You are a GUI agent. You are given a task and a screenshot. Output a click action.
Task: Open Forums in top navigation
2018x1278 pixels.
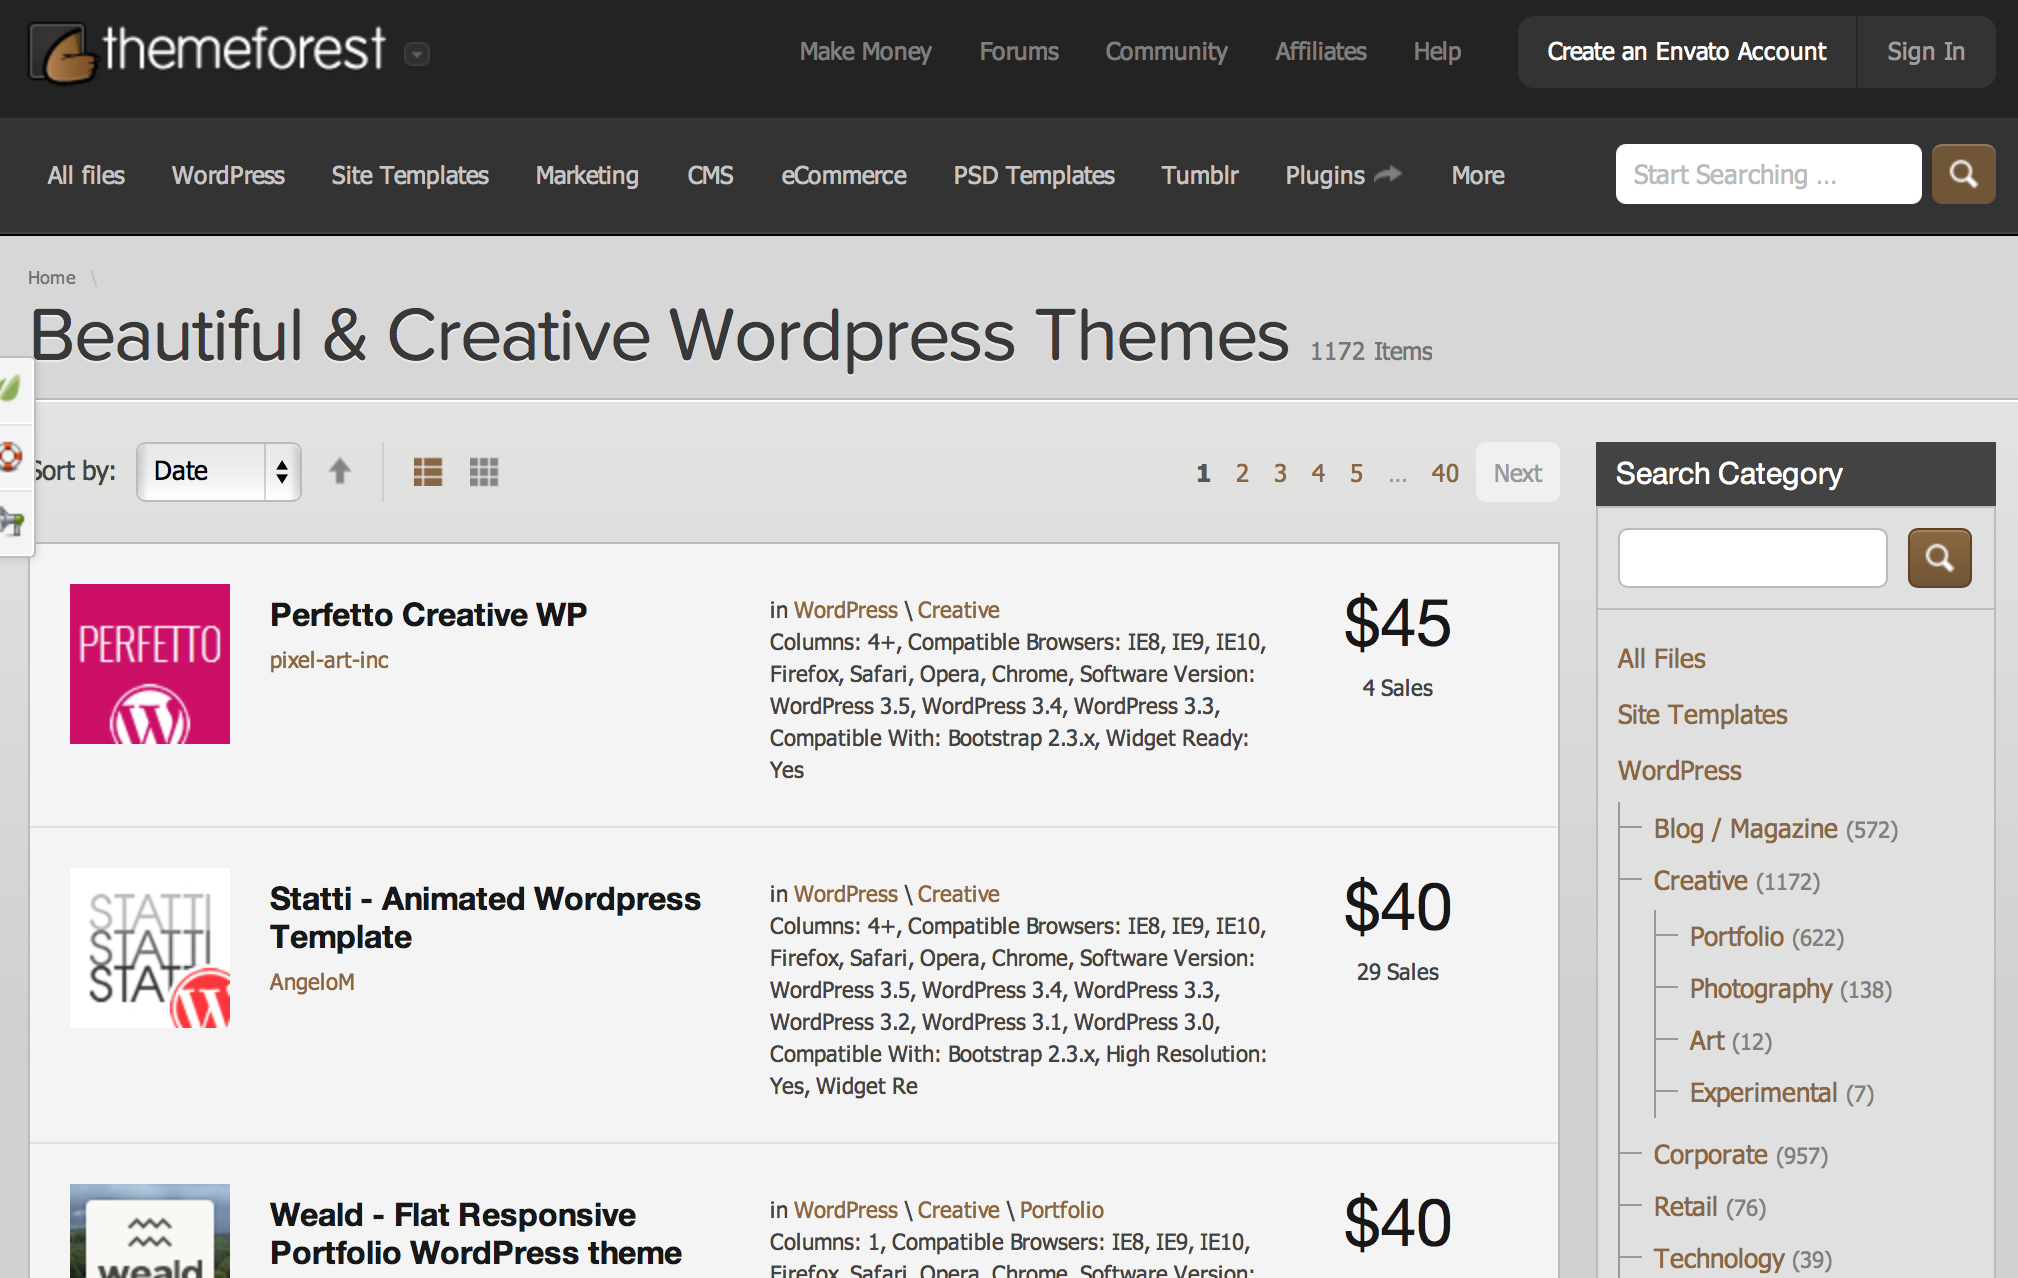(1019, 52)
